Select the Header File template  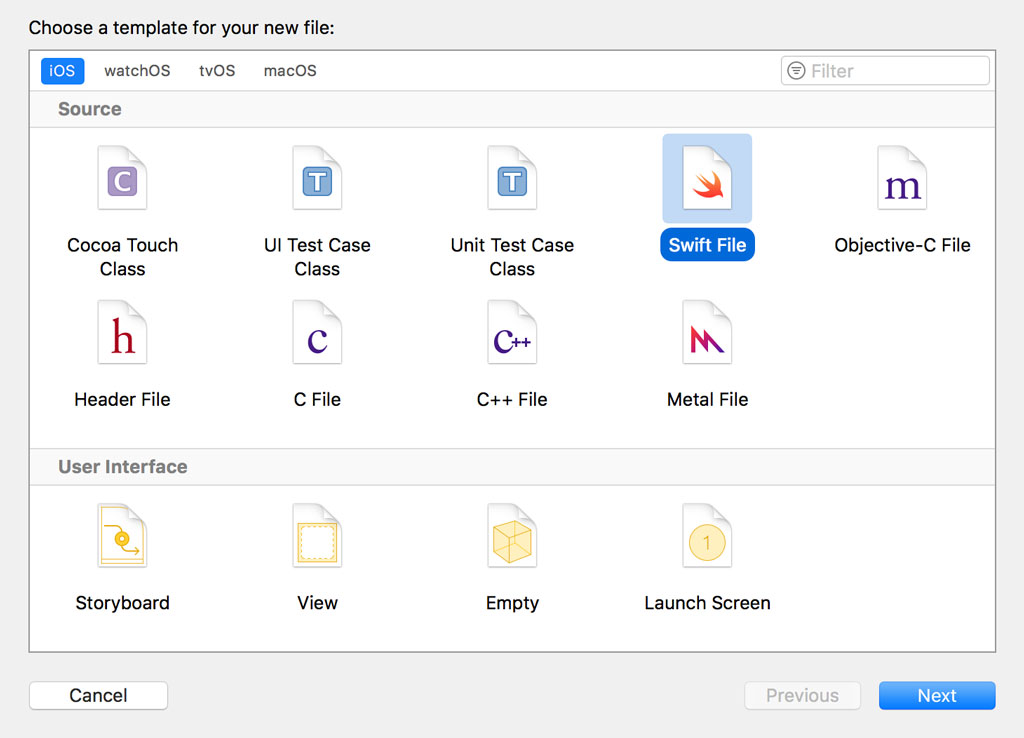(122, 332)
